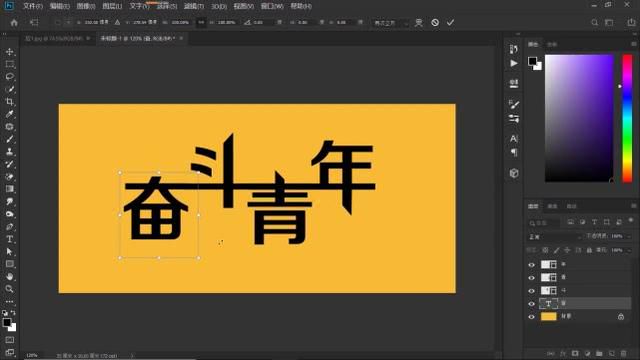Select the Clone Stamp tool

tap(10, 152)
